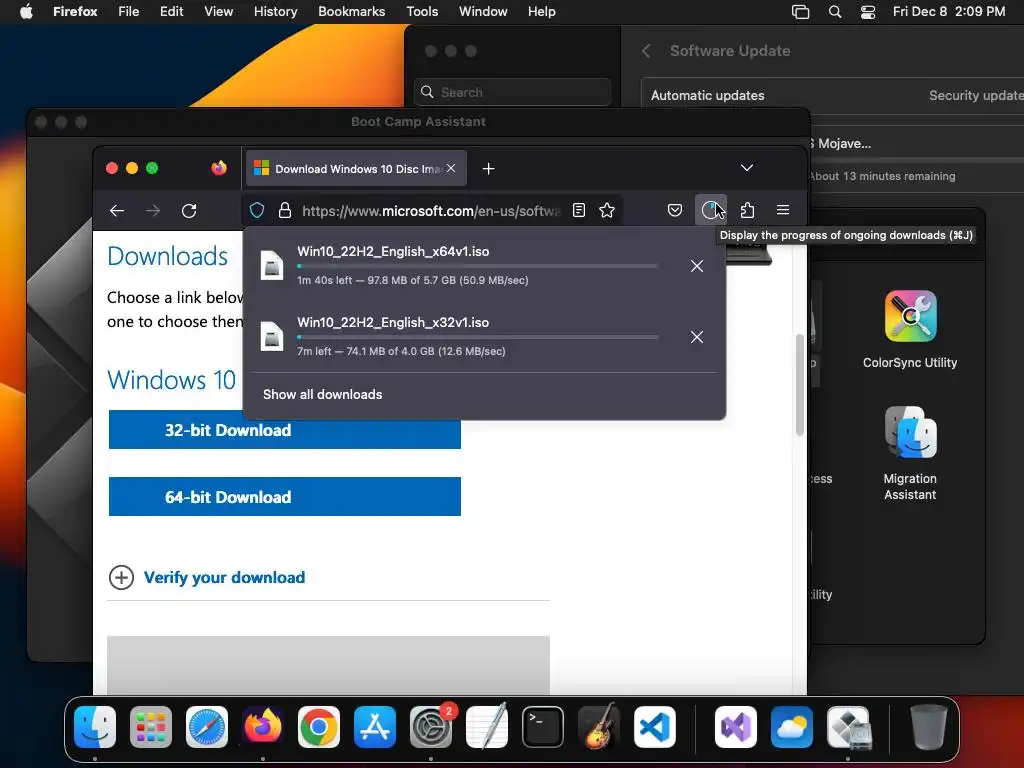Viewport: 1024px width, 768px height.
Task: Click the 64-bit Download button
Action: [285, 497]
